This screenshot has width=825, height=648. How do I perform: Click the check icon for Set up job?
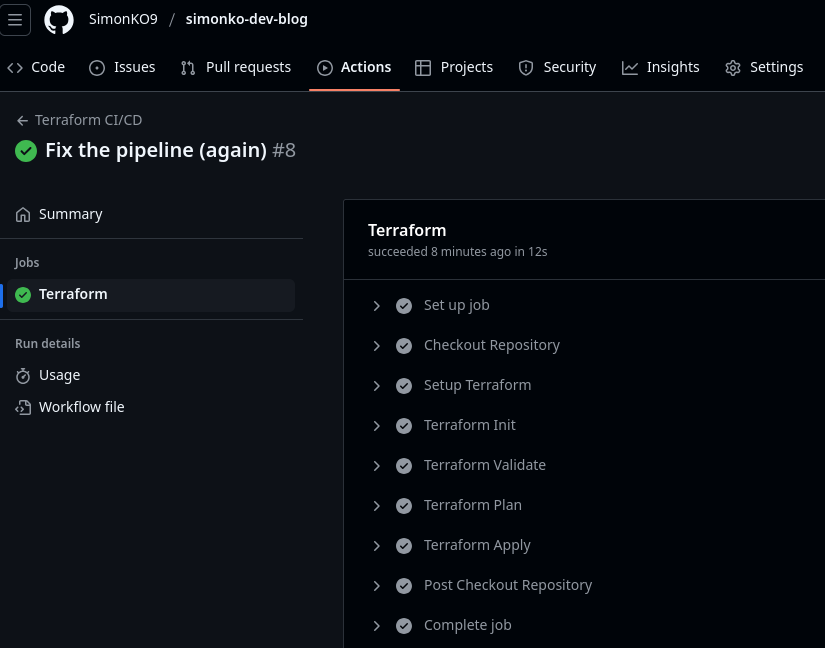tap(404, 306)
